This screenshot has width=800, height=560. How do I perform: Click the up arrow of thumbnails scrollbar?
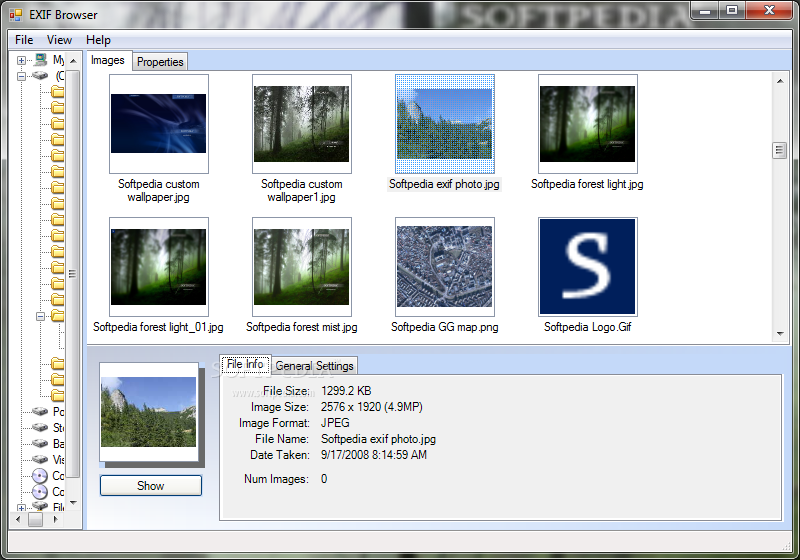[780, 81]
